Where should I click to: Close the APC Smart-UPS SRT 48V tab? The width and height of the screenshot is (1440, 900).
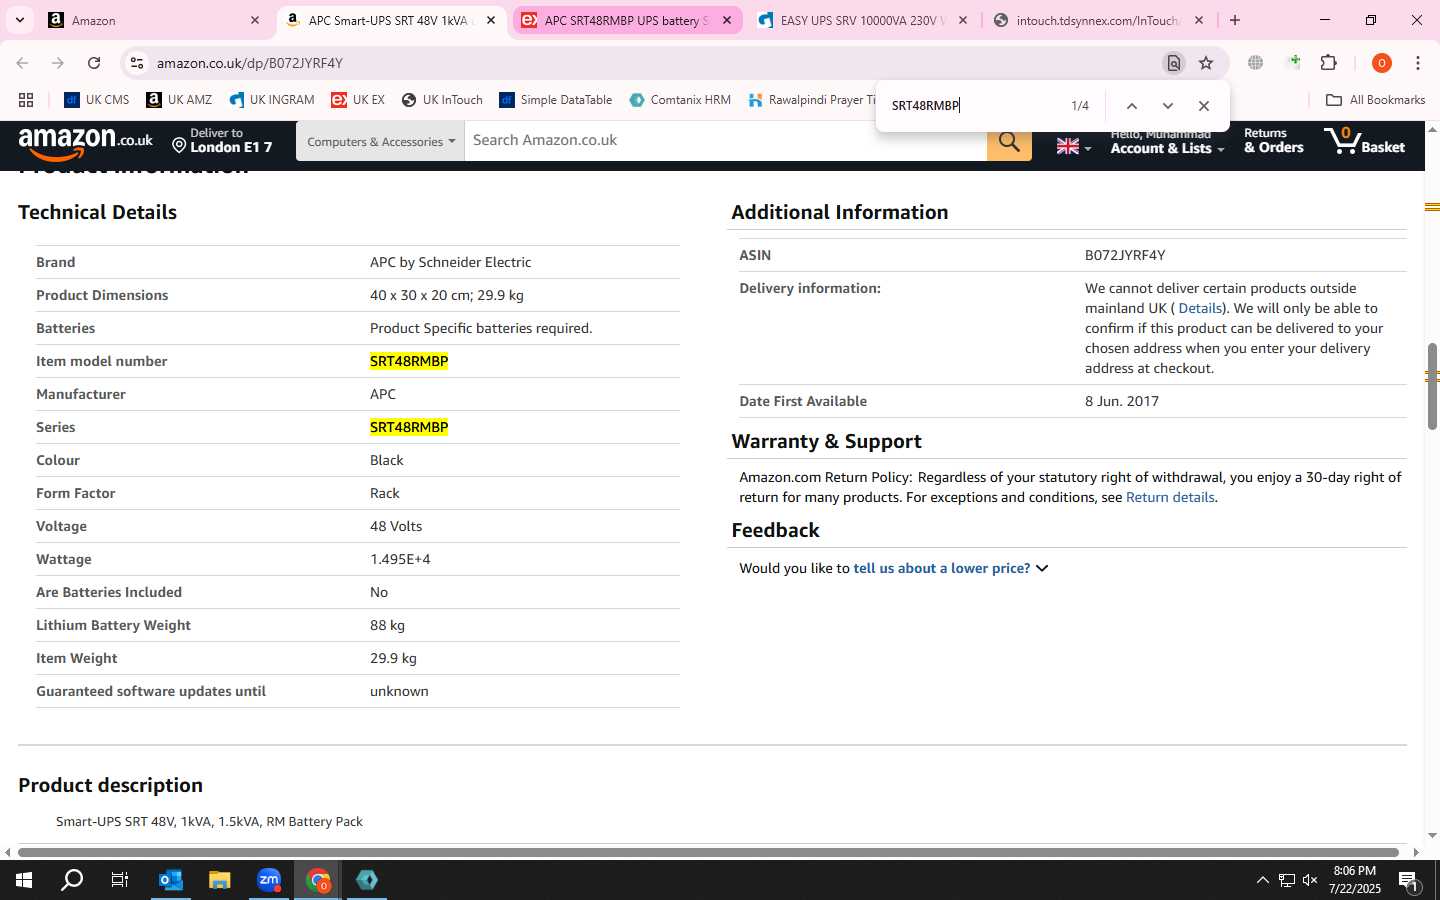tap(490, 20)
